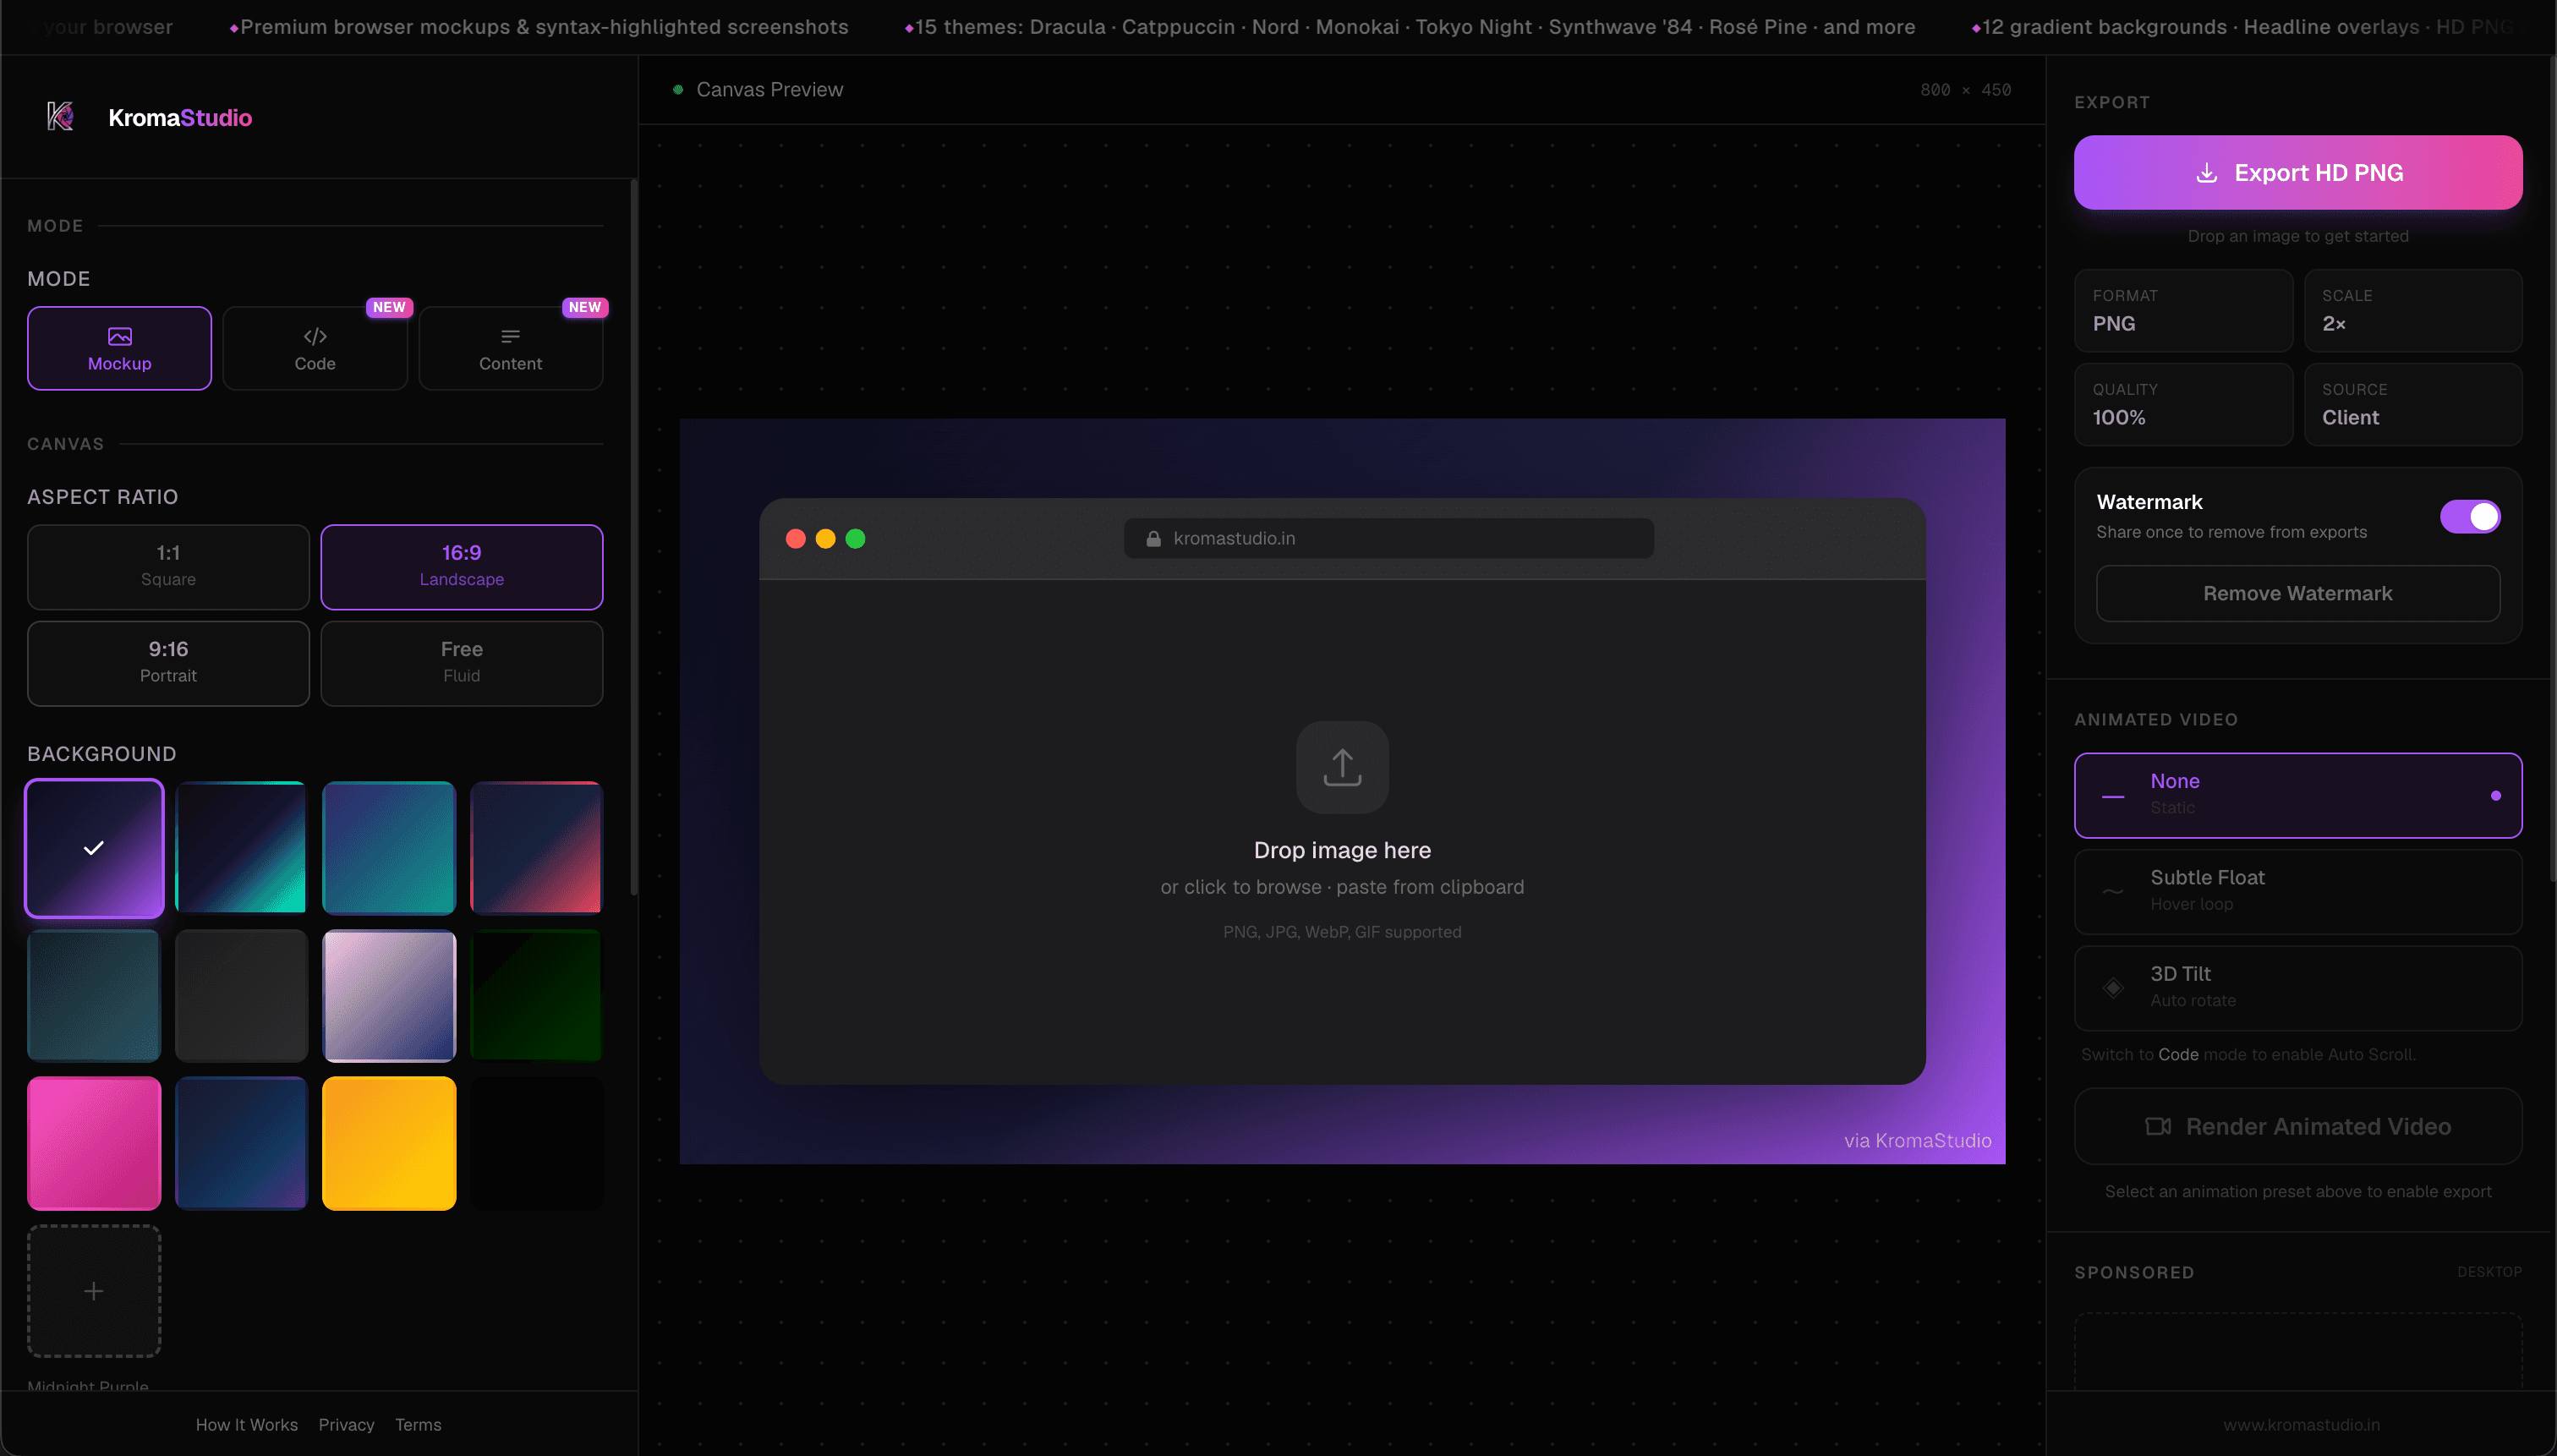Screen dimensions: 2557x1456
Task: Select 16:9 Landscape aspect ratio
Action: [x=462, y=567]
